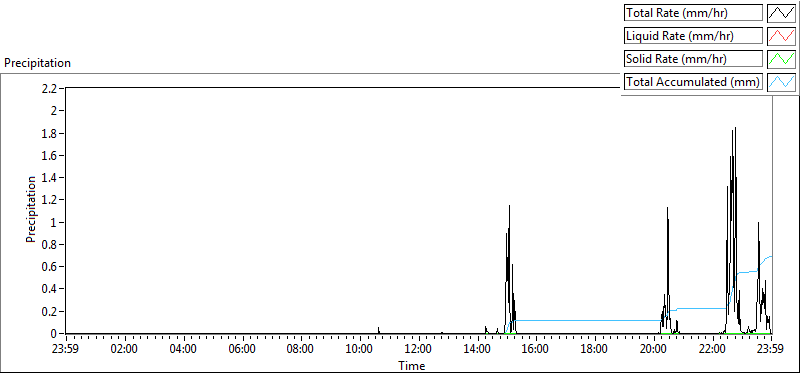Click the 22:00 x-axis time label
The height and width of the screenshot is (373, 800).
pos(712,350)
